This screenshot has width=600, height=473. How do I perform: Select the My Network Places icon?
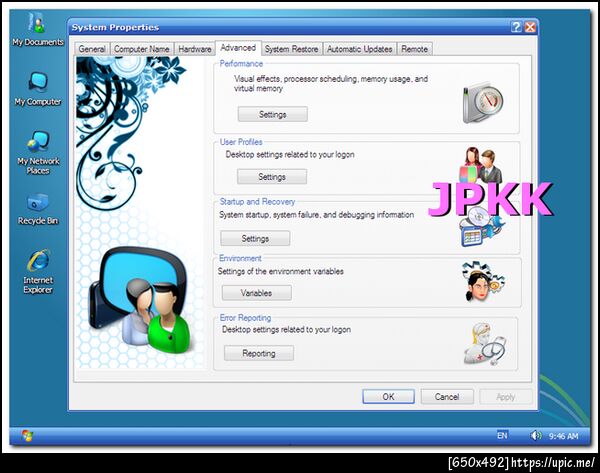(x=38, y=152)
